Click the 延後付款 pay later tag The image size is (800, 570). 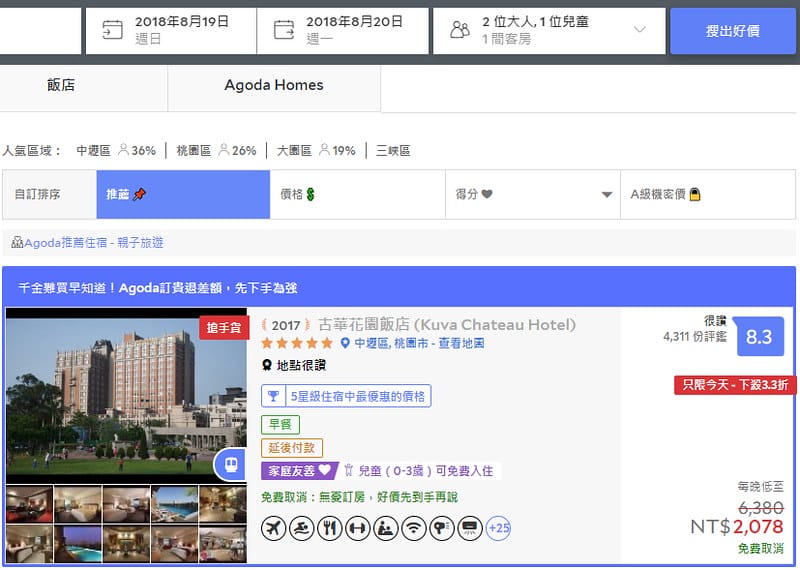click(292, 448)
